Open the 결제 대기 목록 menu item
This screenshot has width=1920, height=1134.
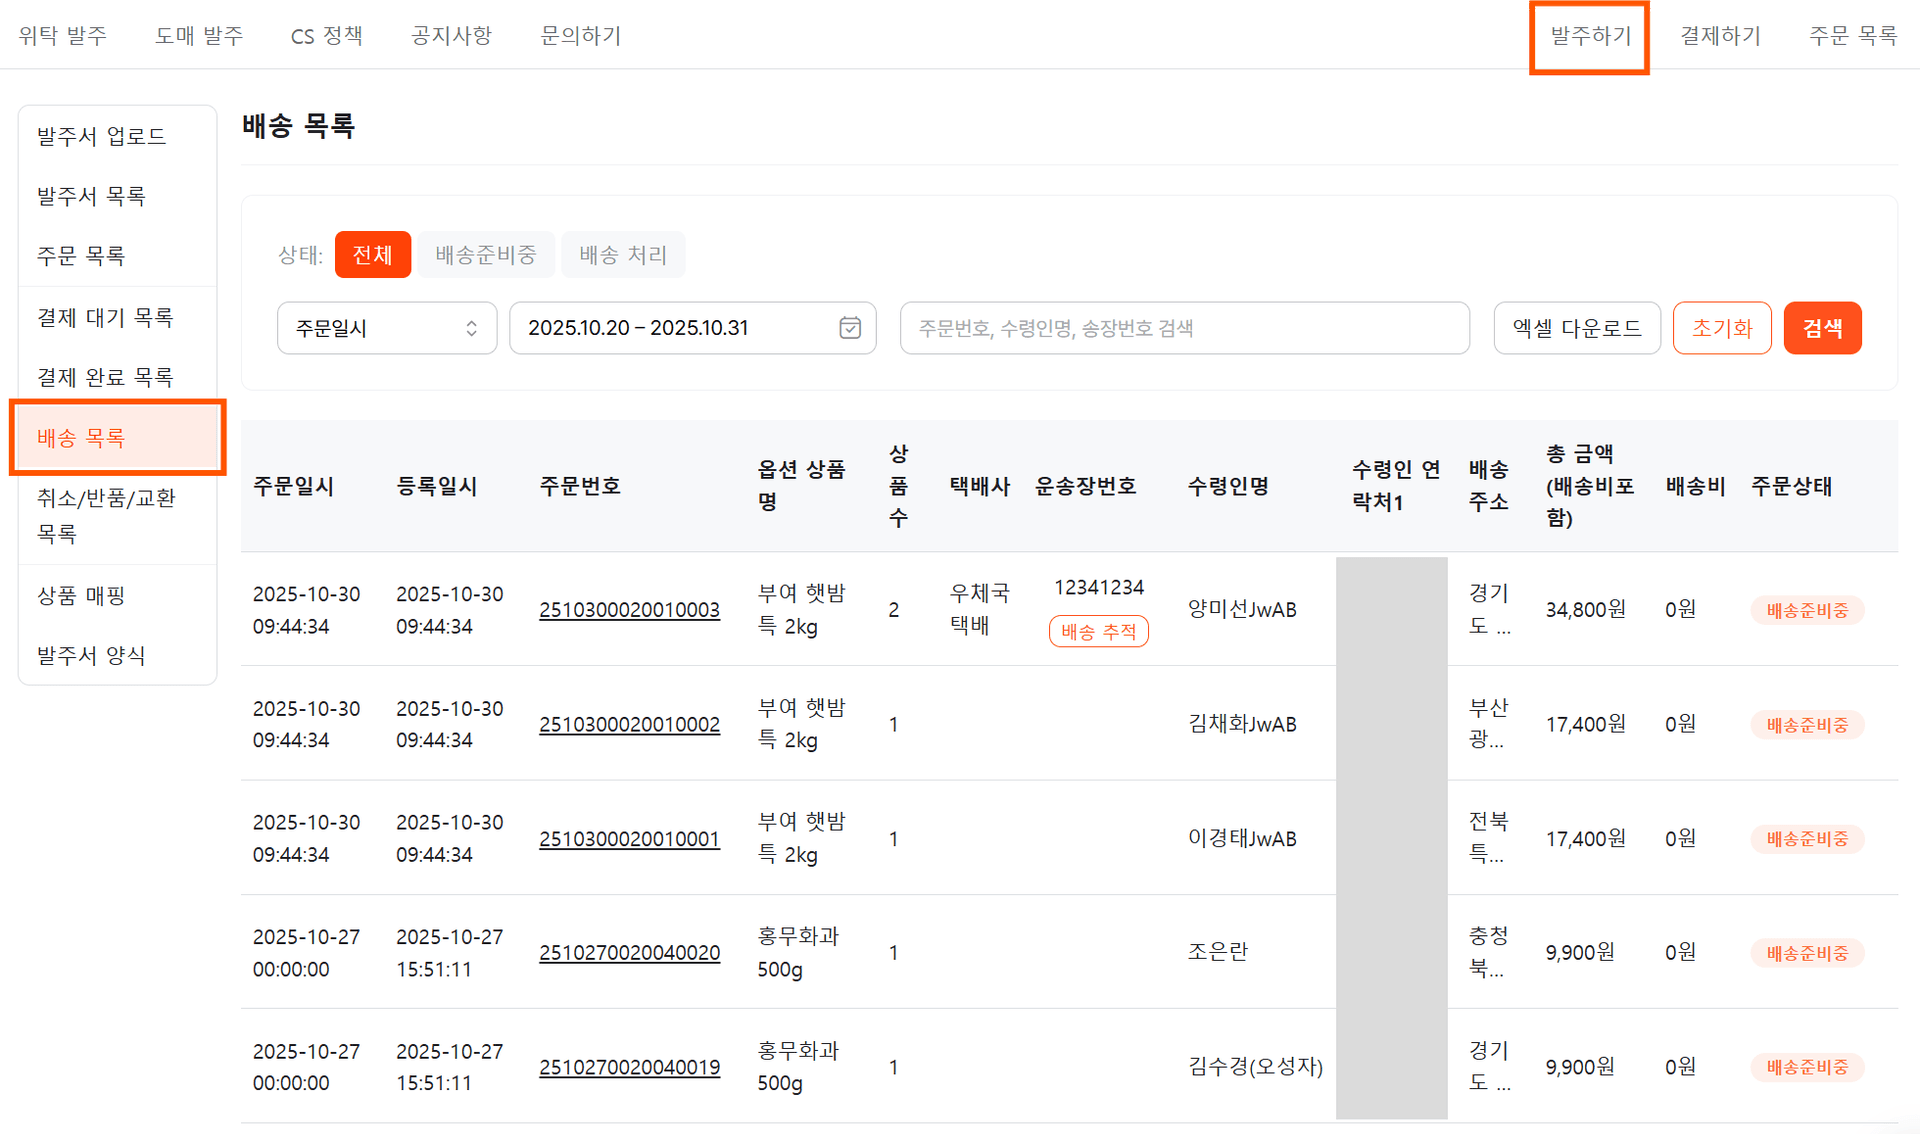click(105, 317)
